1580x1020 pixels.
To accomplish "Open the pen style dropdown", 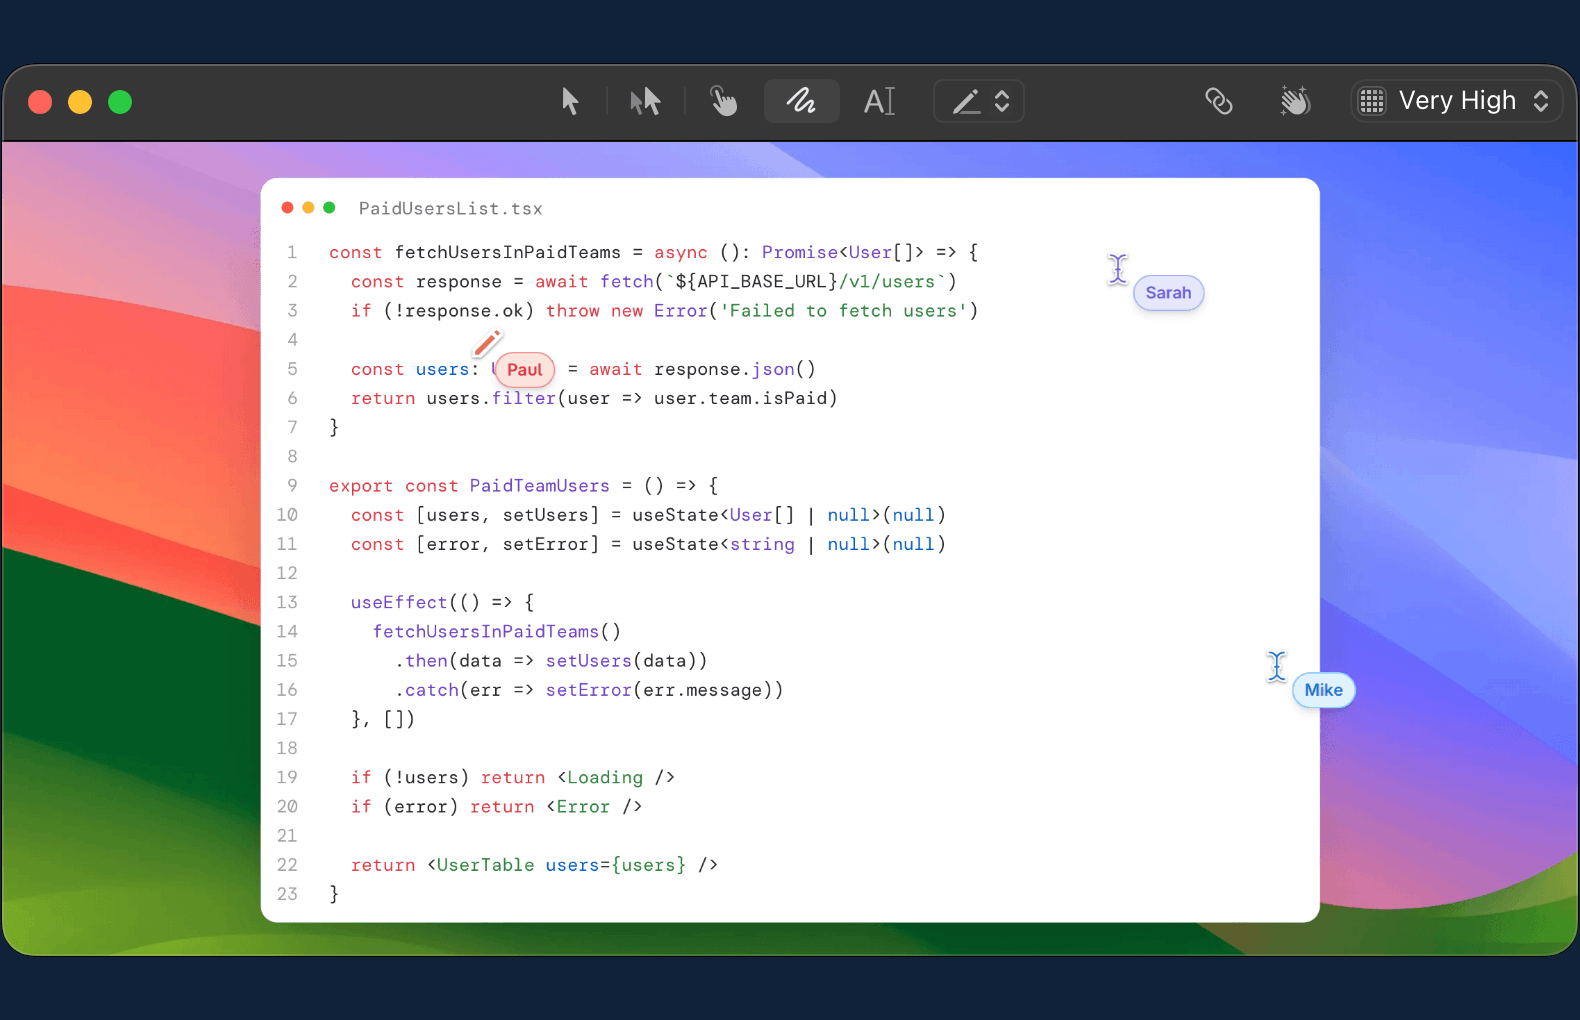I will (978, 101).
